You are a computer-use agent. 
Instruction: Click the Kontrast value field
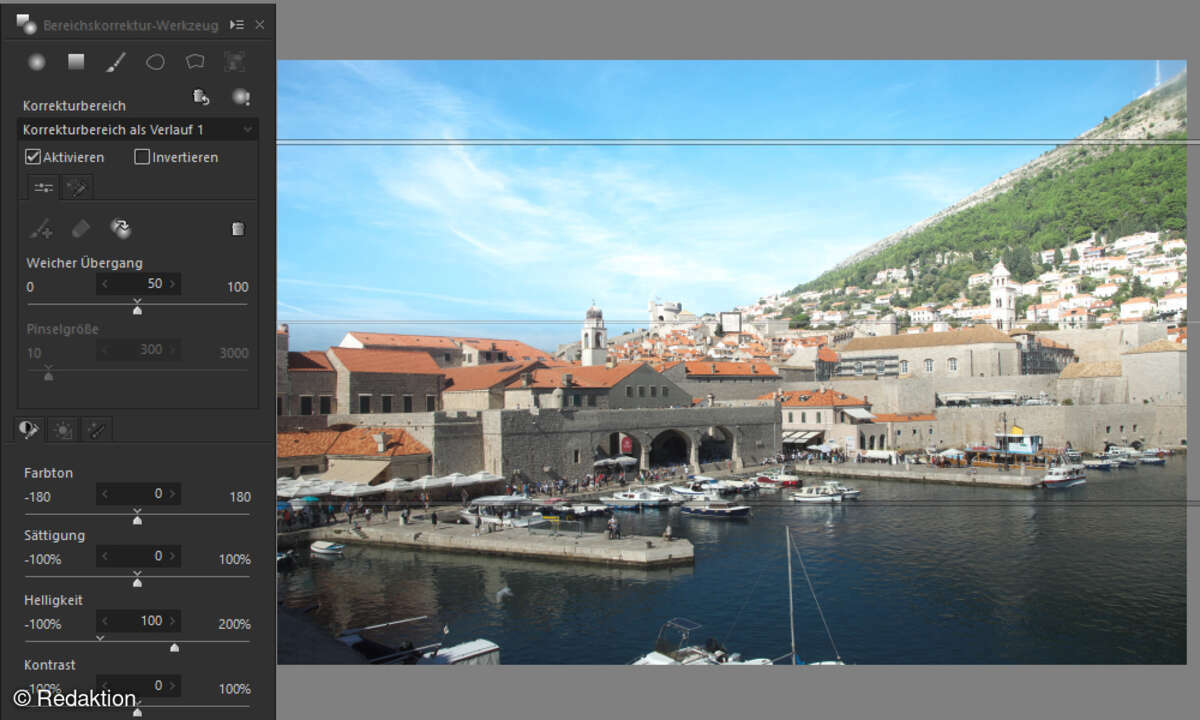tap(139, 686)
